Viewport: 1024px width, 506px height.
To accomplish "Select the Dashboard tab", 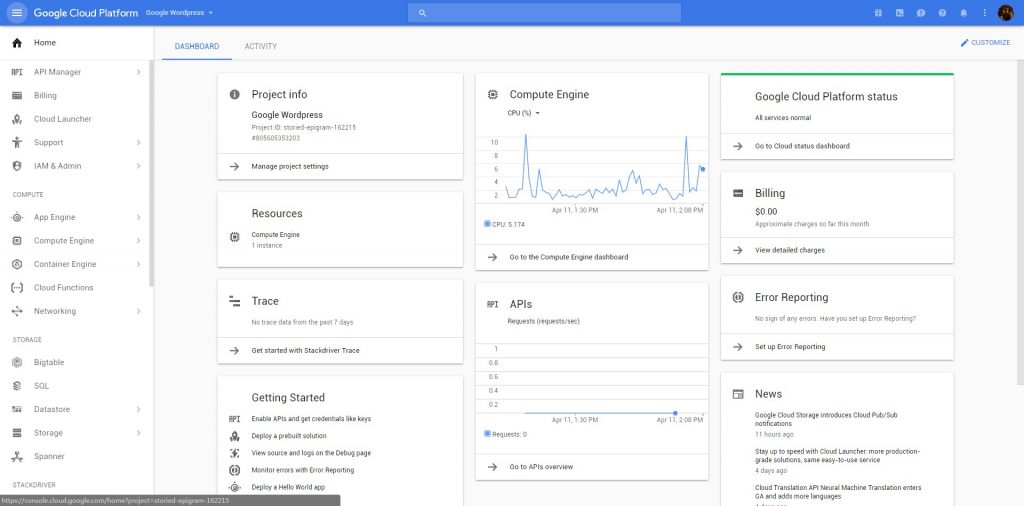I will click(x=196, y=46).
